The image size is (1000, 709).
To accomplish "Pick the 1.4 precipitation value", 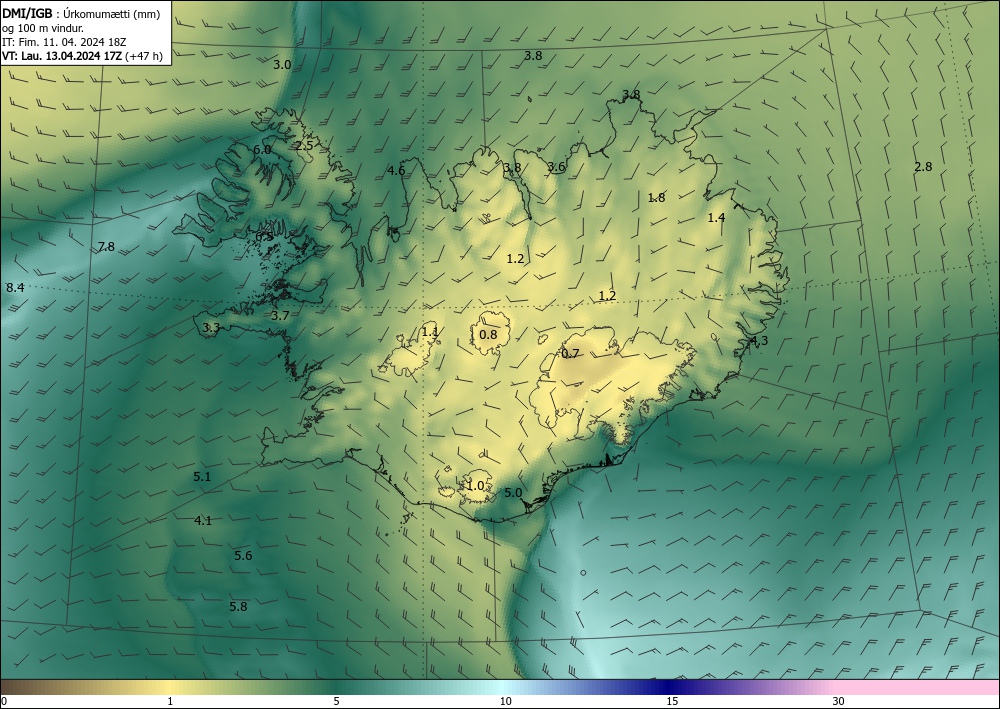I will [x=716, y=218].
